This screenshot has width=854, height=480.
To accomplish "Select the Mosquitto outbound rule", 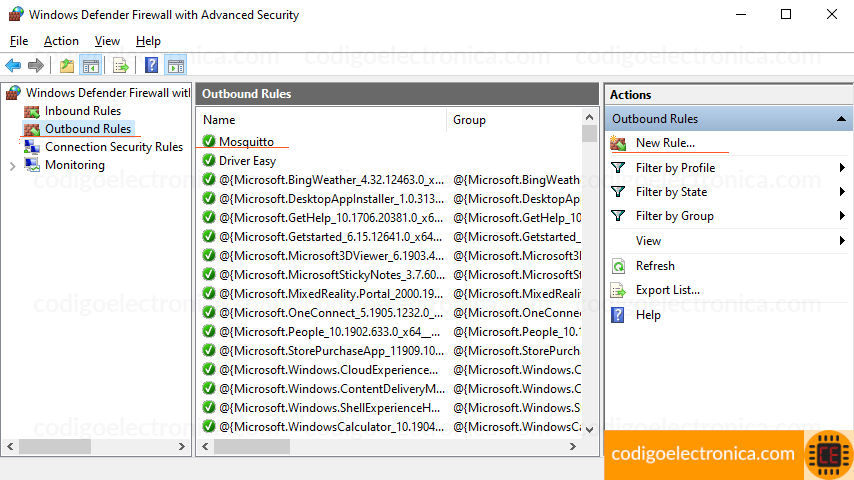I will coord(246,142).
